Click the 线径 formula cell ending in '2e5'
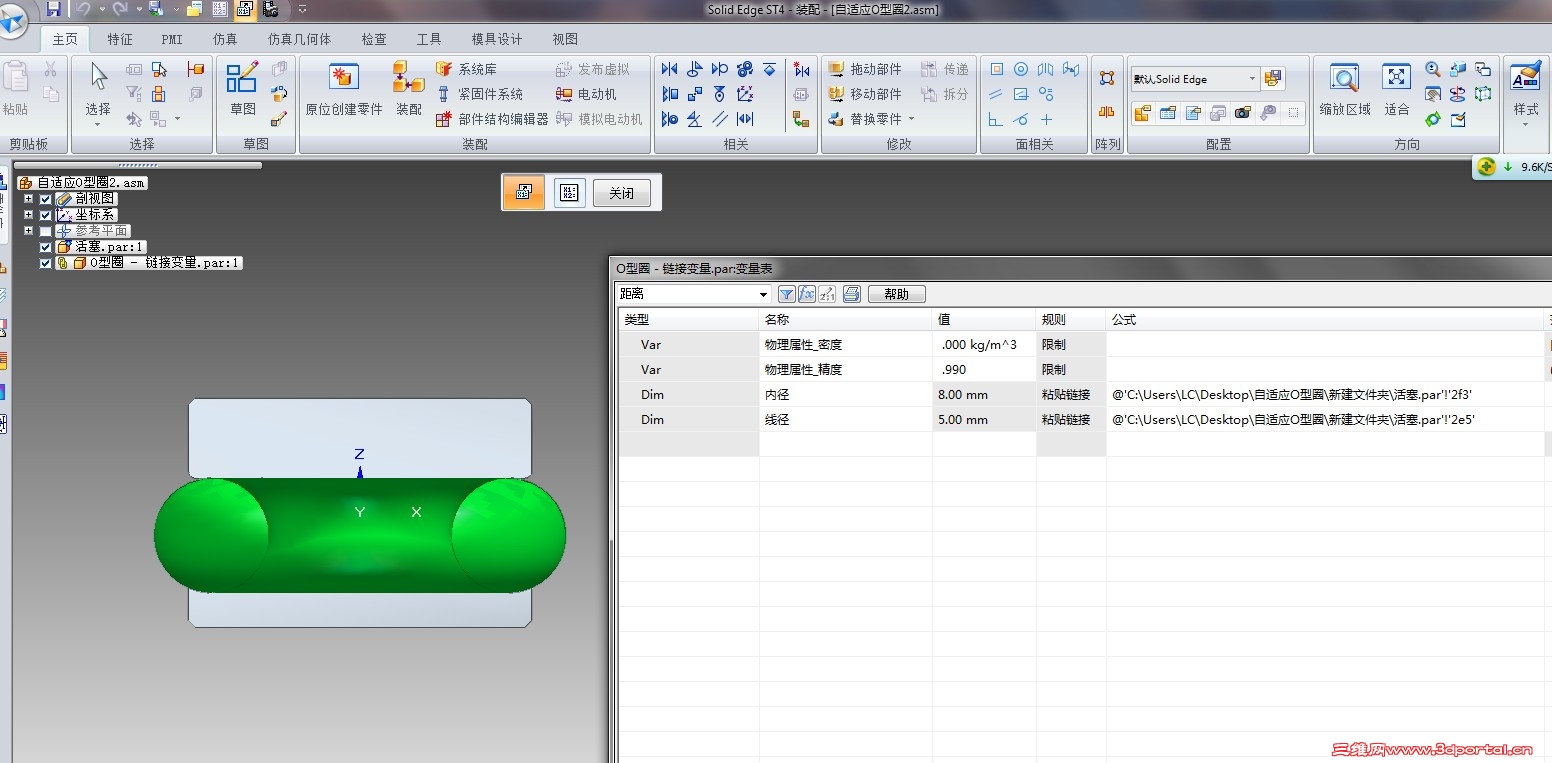The height and width of the screenshot is (763, 1552). pyautogui.click(x=1325, y=420)
